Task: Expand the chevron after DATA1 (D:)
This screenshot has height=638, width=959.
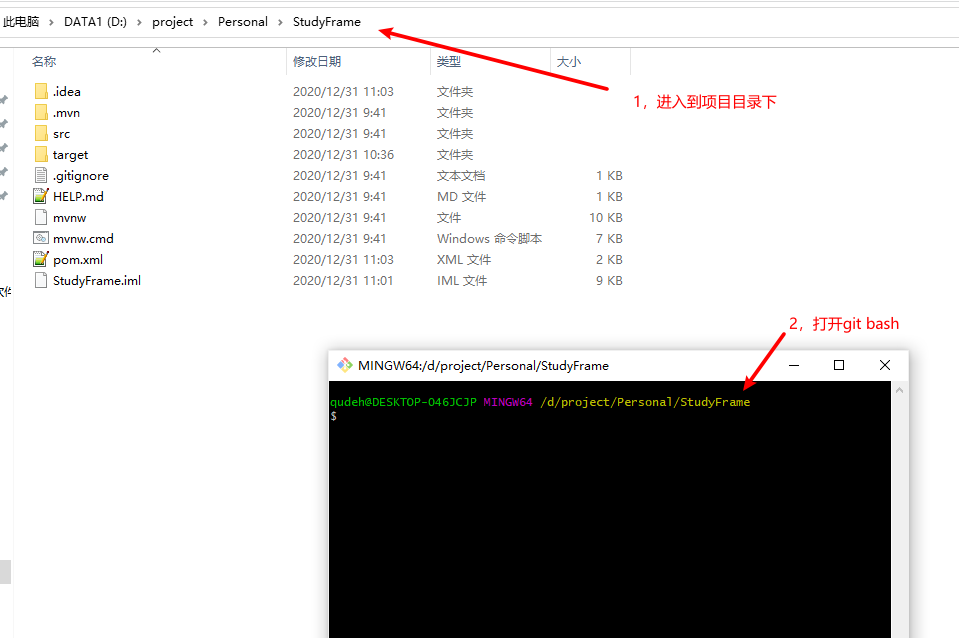Action: coord(139,23)
